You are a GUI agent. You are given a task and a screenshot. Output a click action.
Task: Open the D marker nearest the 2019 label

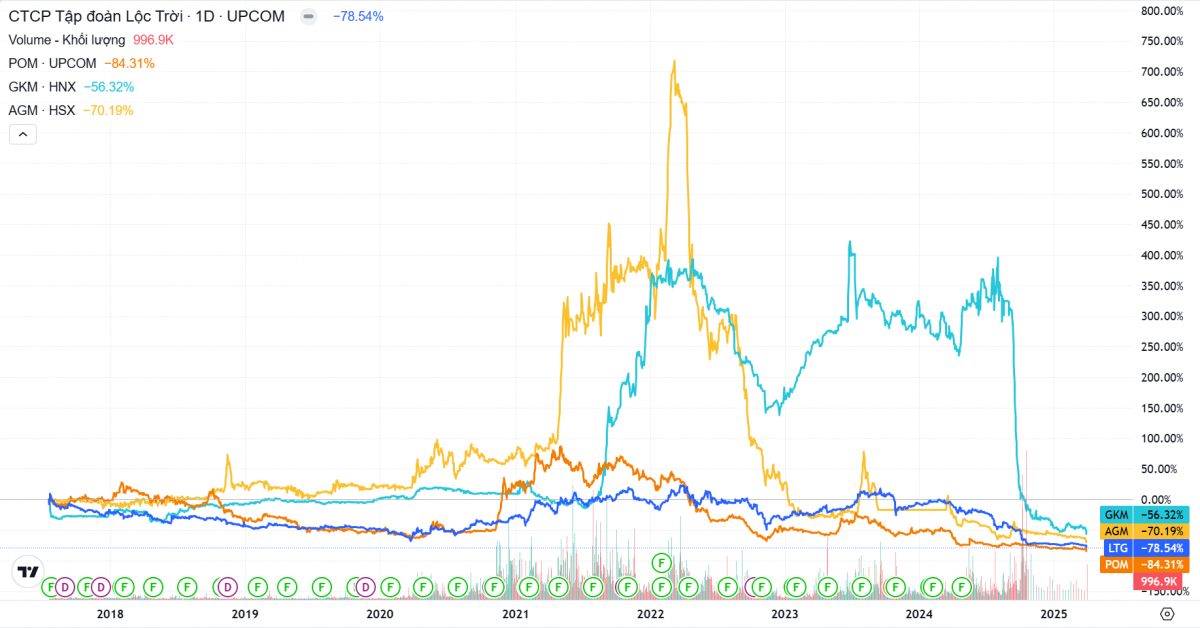pos(227,586)
